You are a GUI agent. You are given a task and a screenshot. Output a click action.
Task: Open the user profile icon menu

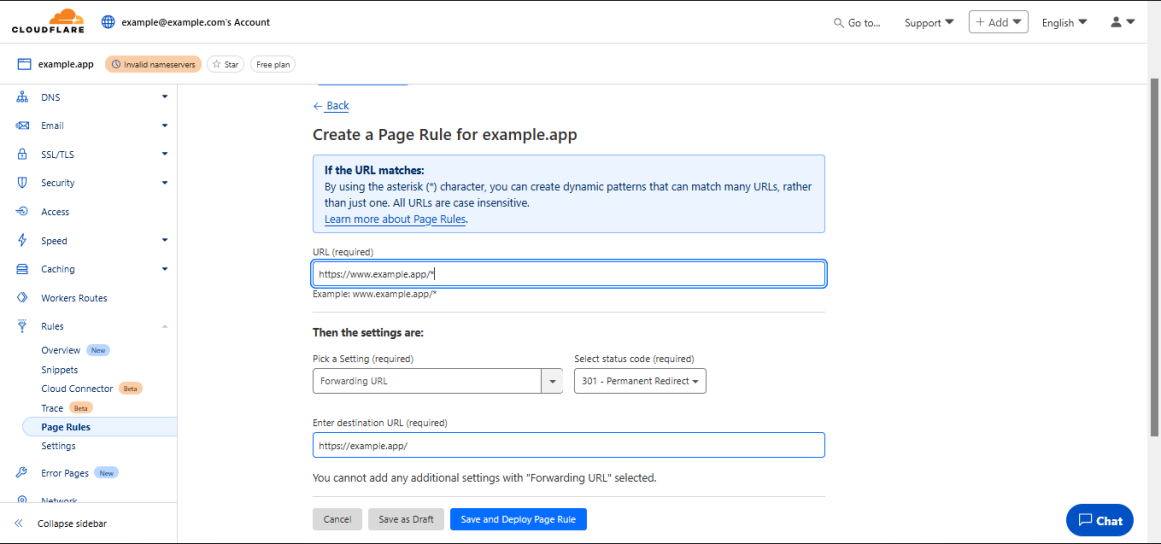pos(1122,22)
